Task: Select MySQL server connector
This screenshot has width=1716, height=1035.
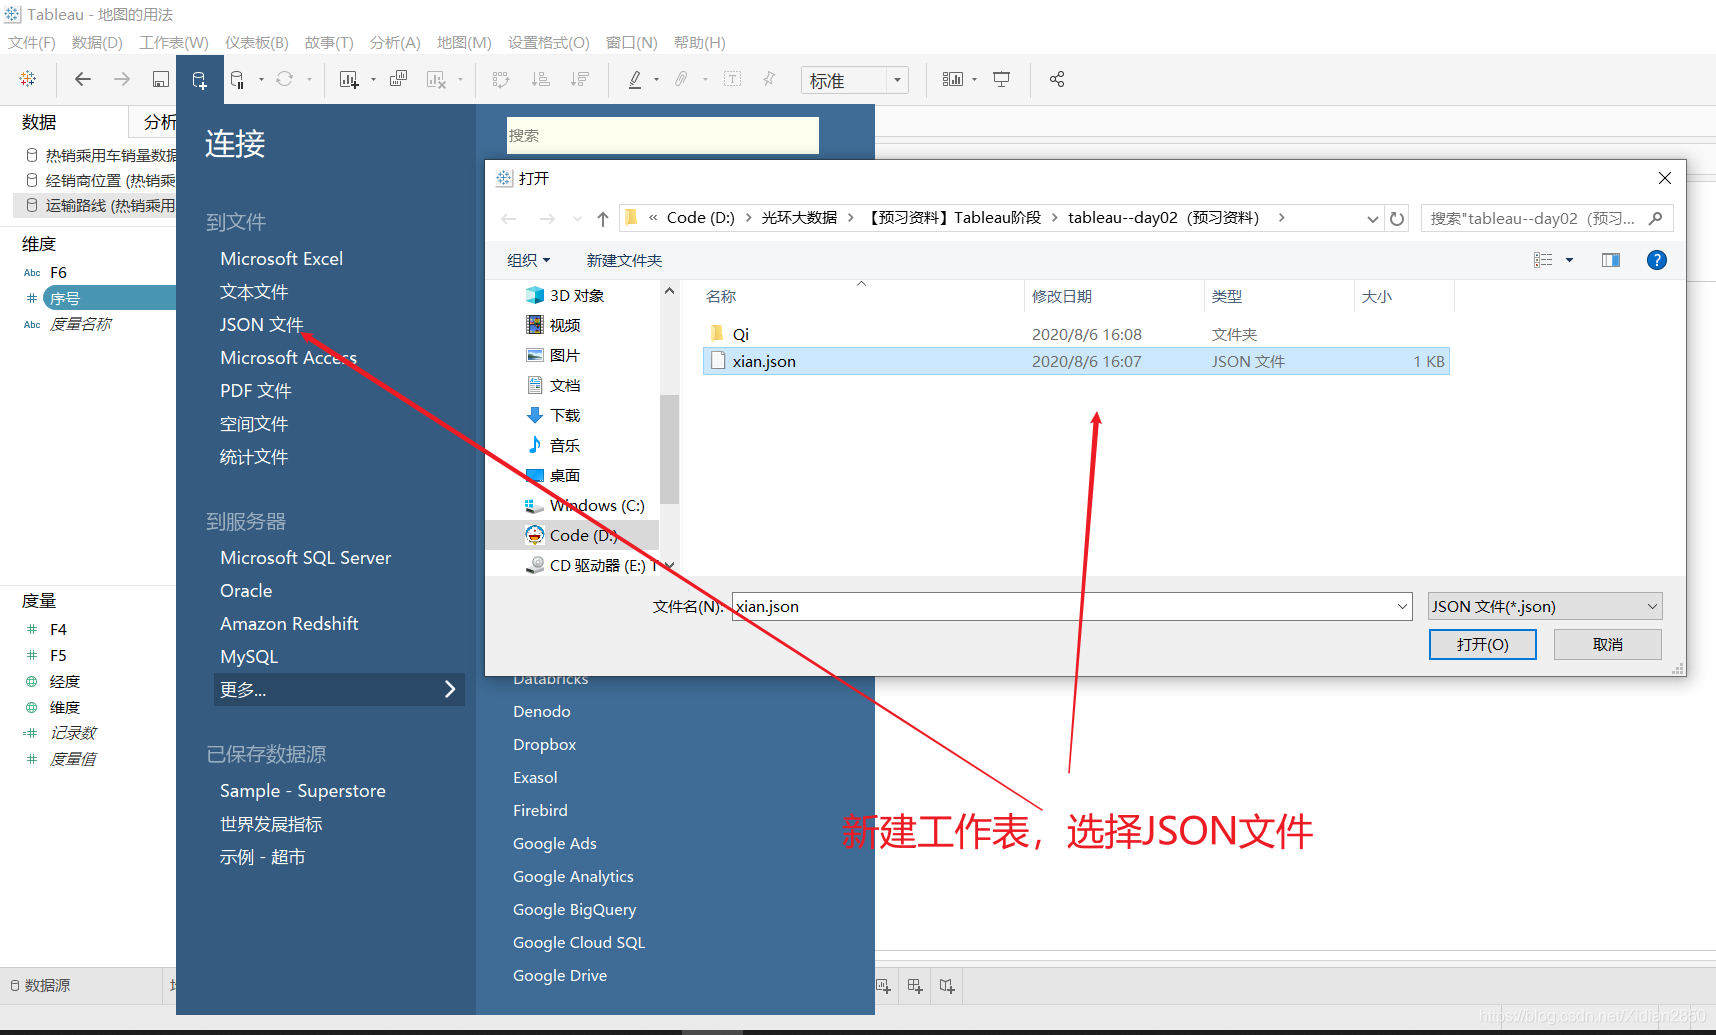Action: 249,656
